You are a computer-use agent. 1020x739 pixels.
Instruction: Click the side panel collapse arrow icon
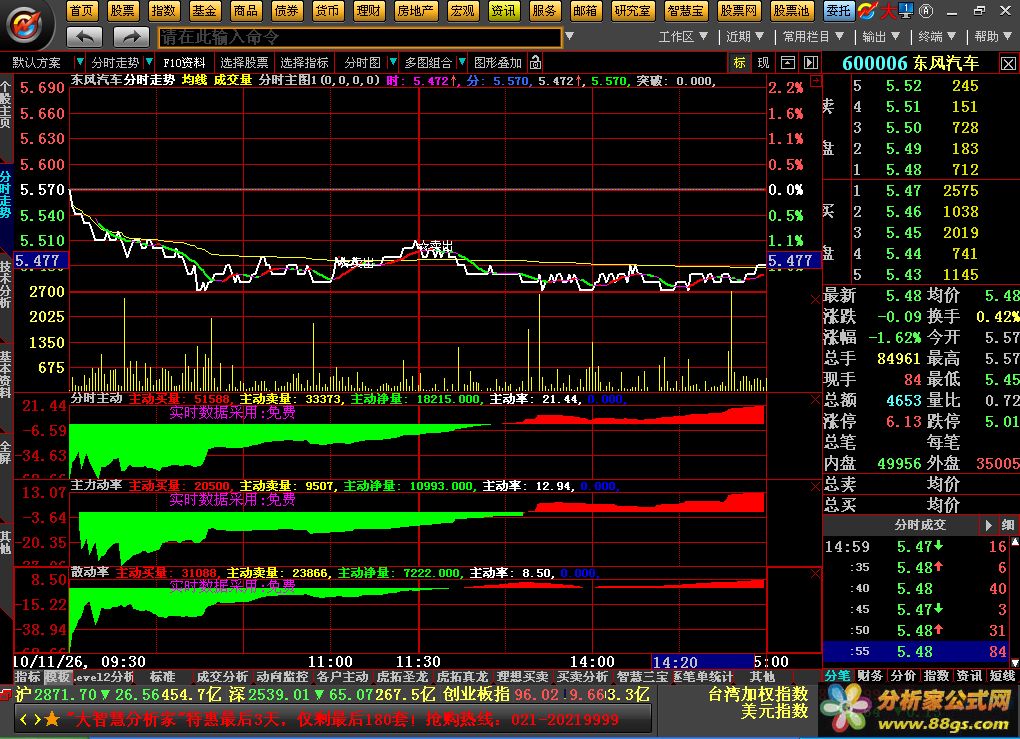pyautogui.click(x=811, y=62)
